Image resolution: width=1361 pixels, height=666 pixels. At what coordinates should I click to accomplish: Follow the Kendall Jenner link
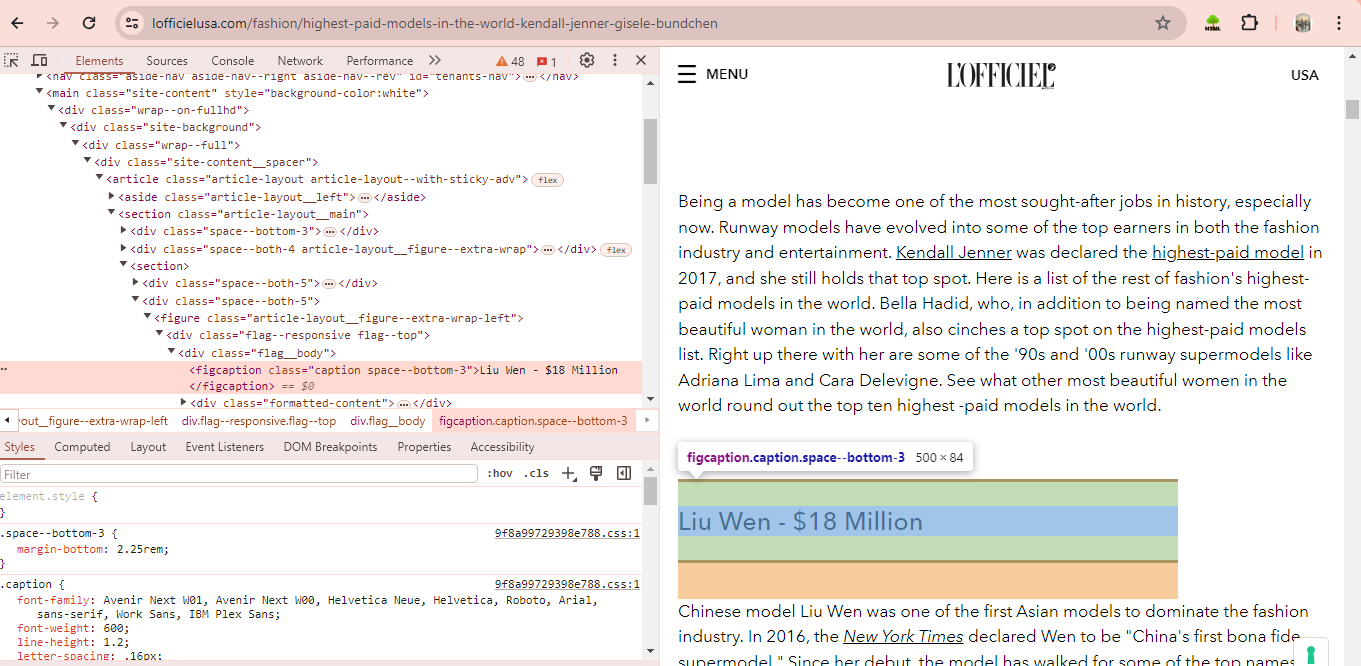(953, 253)
